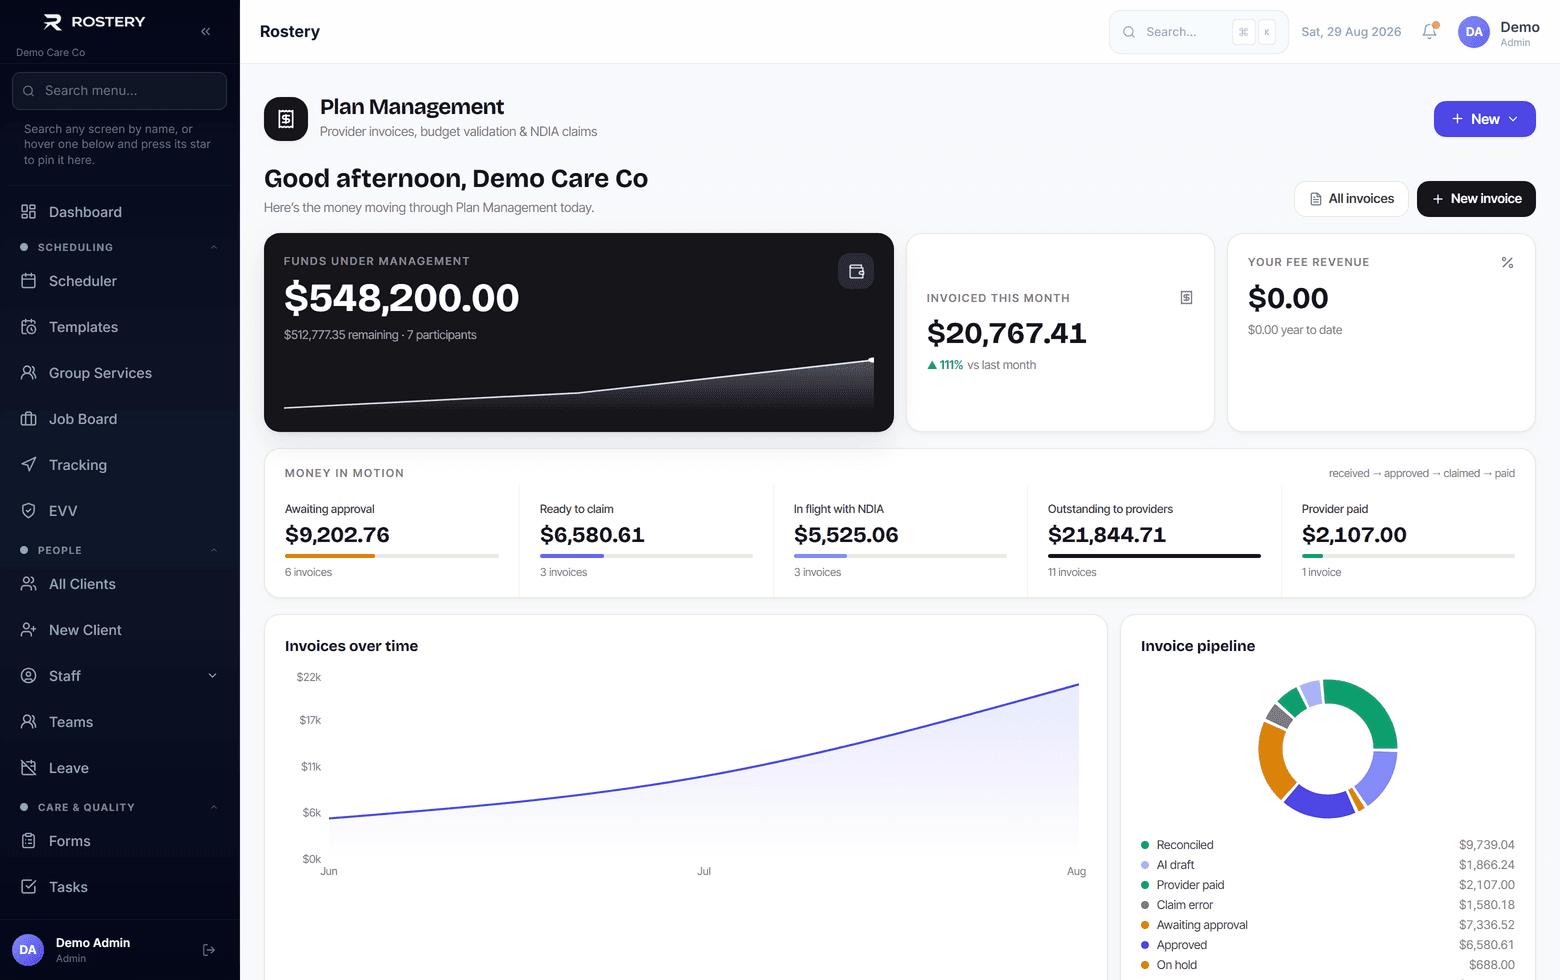
Task: Click the Approved $6,580.61 legend row
Action: [x=1328, y=945]
